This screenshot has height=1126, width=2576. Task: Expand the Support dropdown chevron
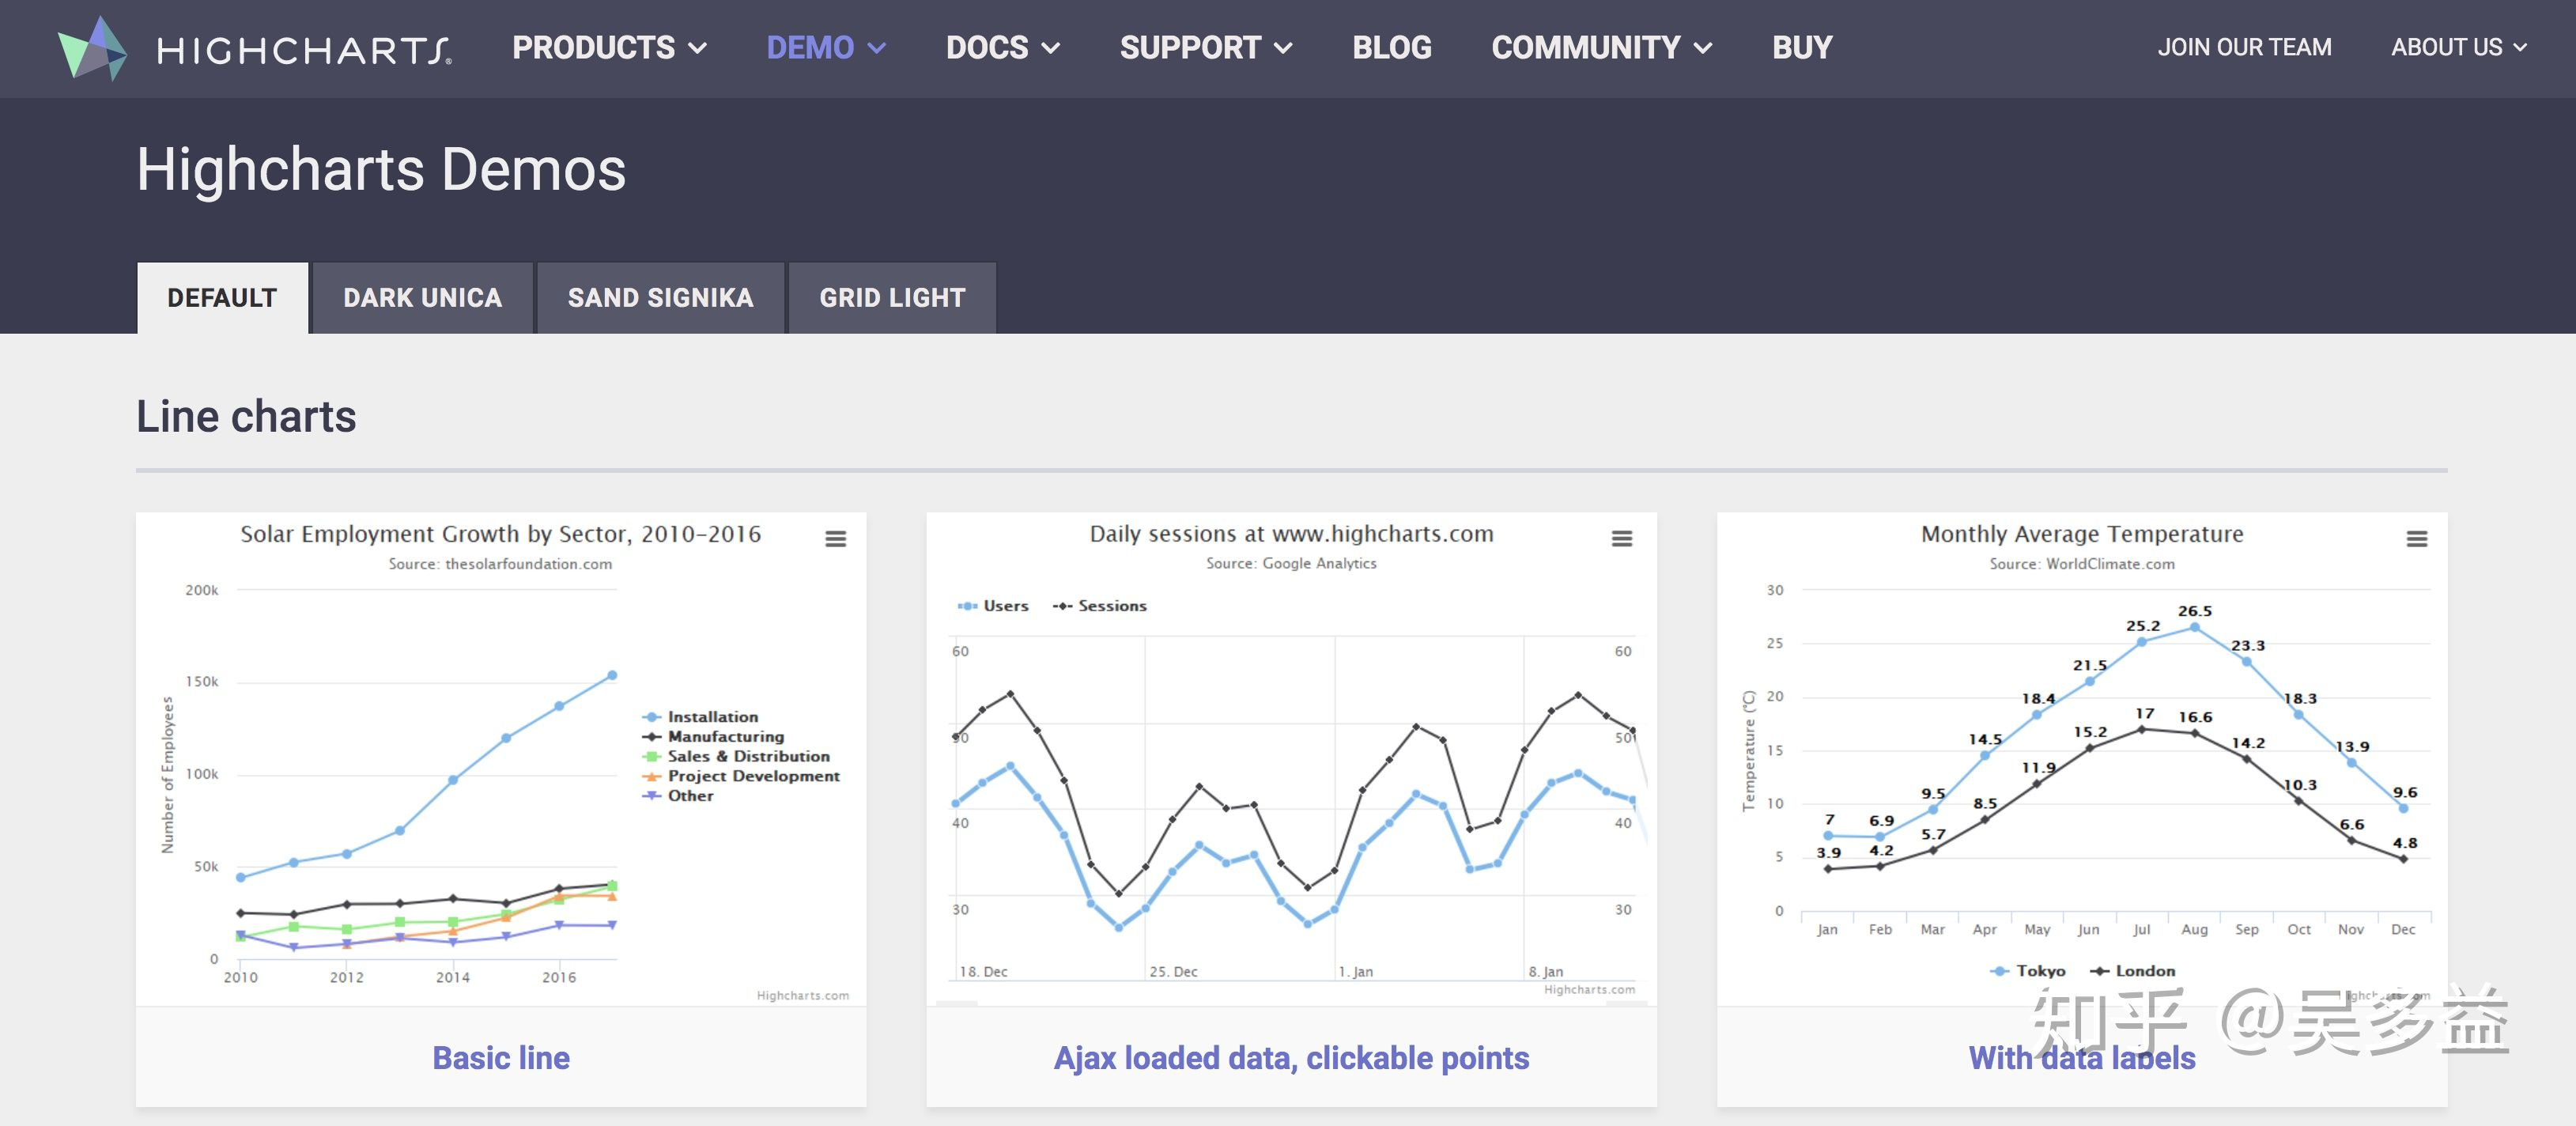click(x=1284, y=48)
